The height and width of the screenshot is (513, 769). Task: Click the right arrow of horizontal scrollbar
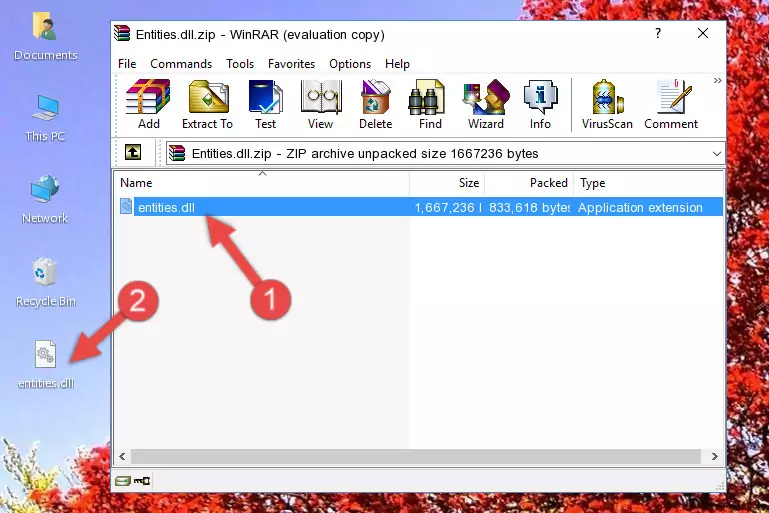click(715, 457)
